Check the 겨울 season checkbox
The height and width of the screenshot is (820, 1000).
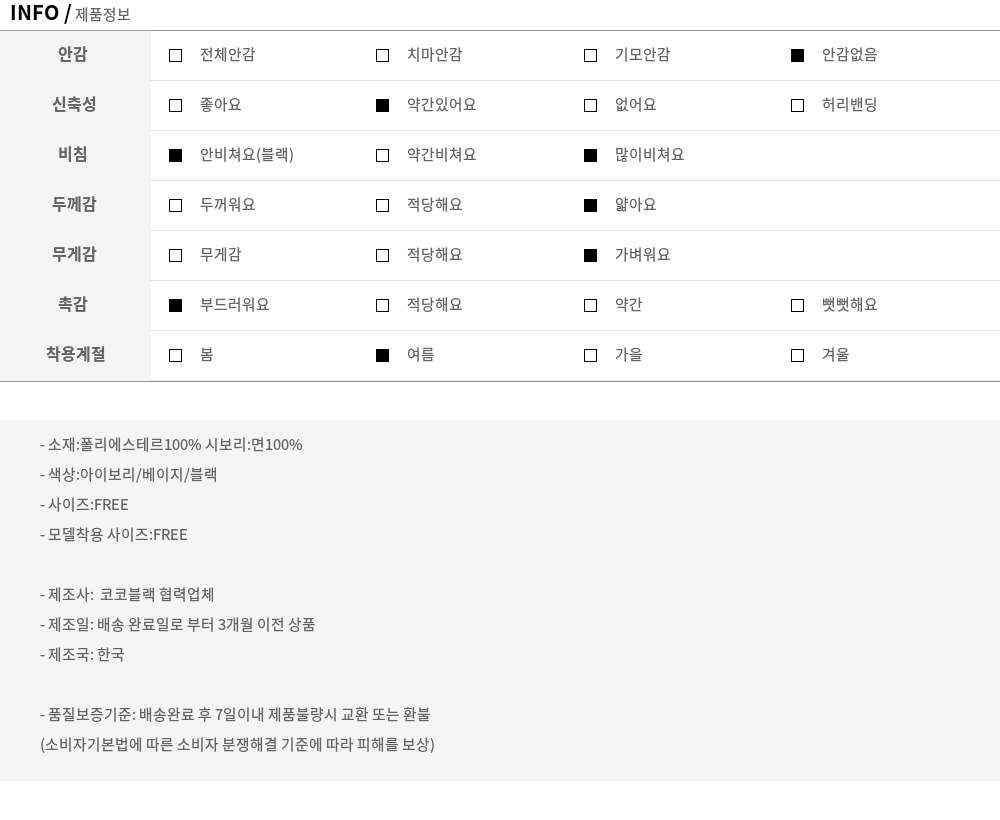click(x=797, y=355)
